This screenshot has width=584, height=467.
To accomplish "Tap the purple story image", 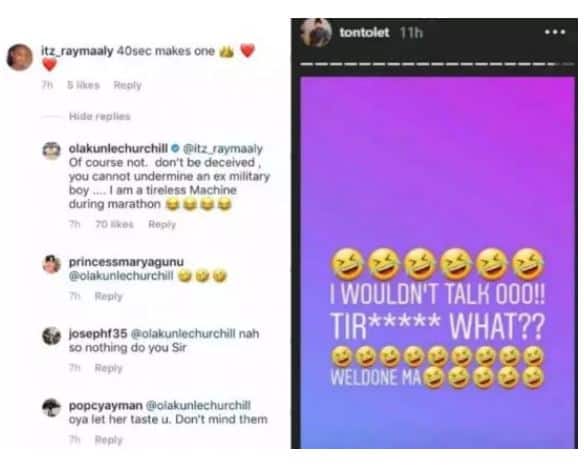I will pos(438,262).
